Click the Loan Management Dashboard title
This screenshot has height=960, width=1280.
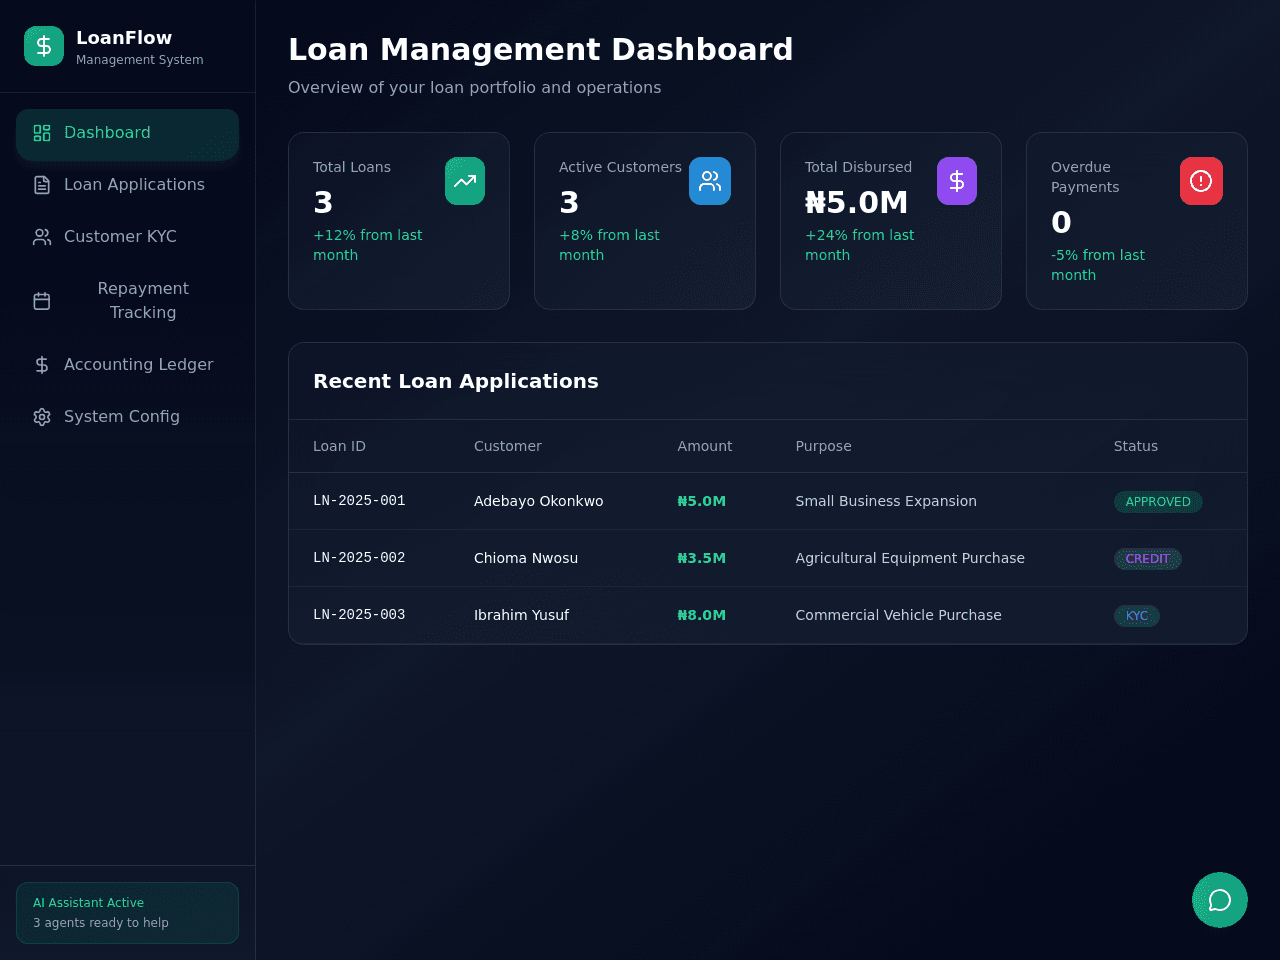540,49
